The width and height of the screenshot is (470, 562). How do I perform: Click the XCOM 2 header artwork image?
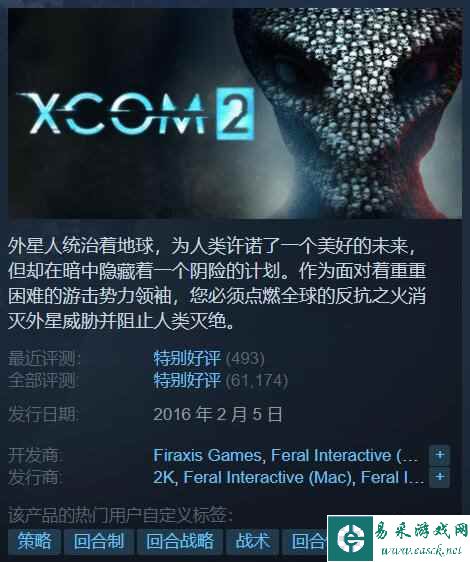tap(235, 113)
